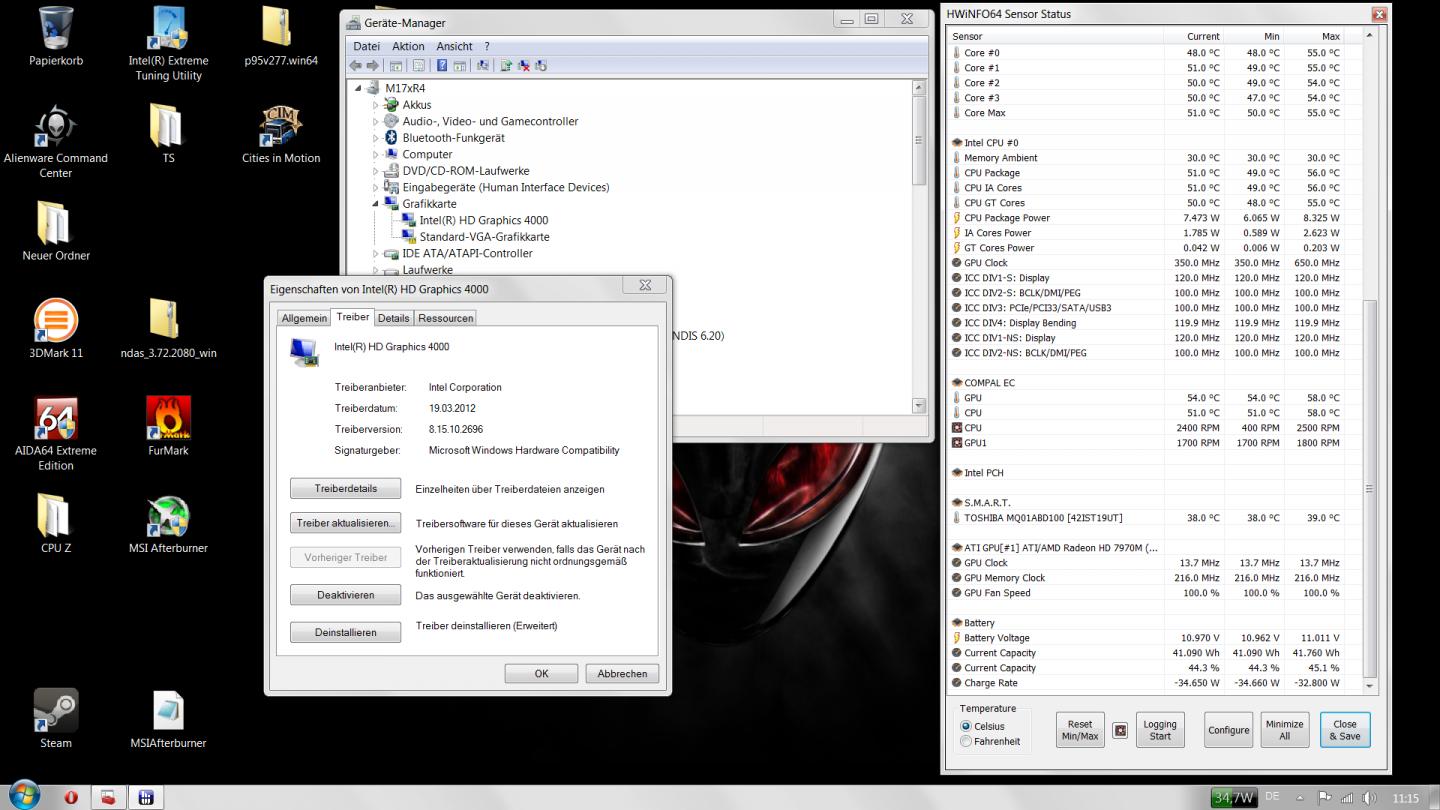
Task: Click the Geräte-Manager scrollbar down arrow
Action: coord(919,406)
